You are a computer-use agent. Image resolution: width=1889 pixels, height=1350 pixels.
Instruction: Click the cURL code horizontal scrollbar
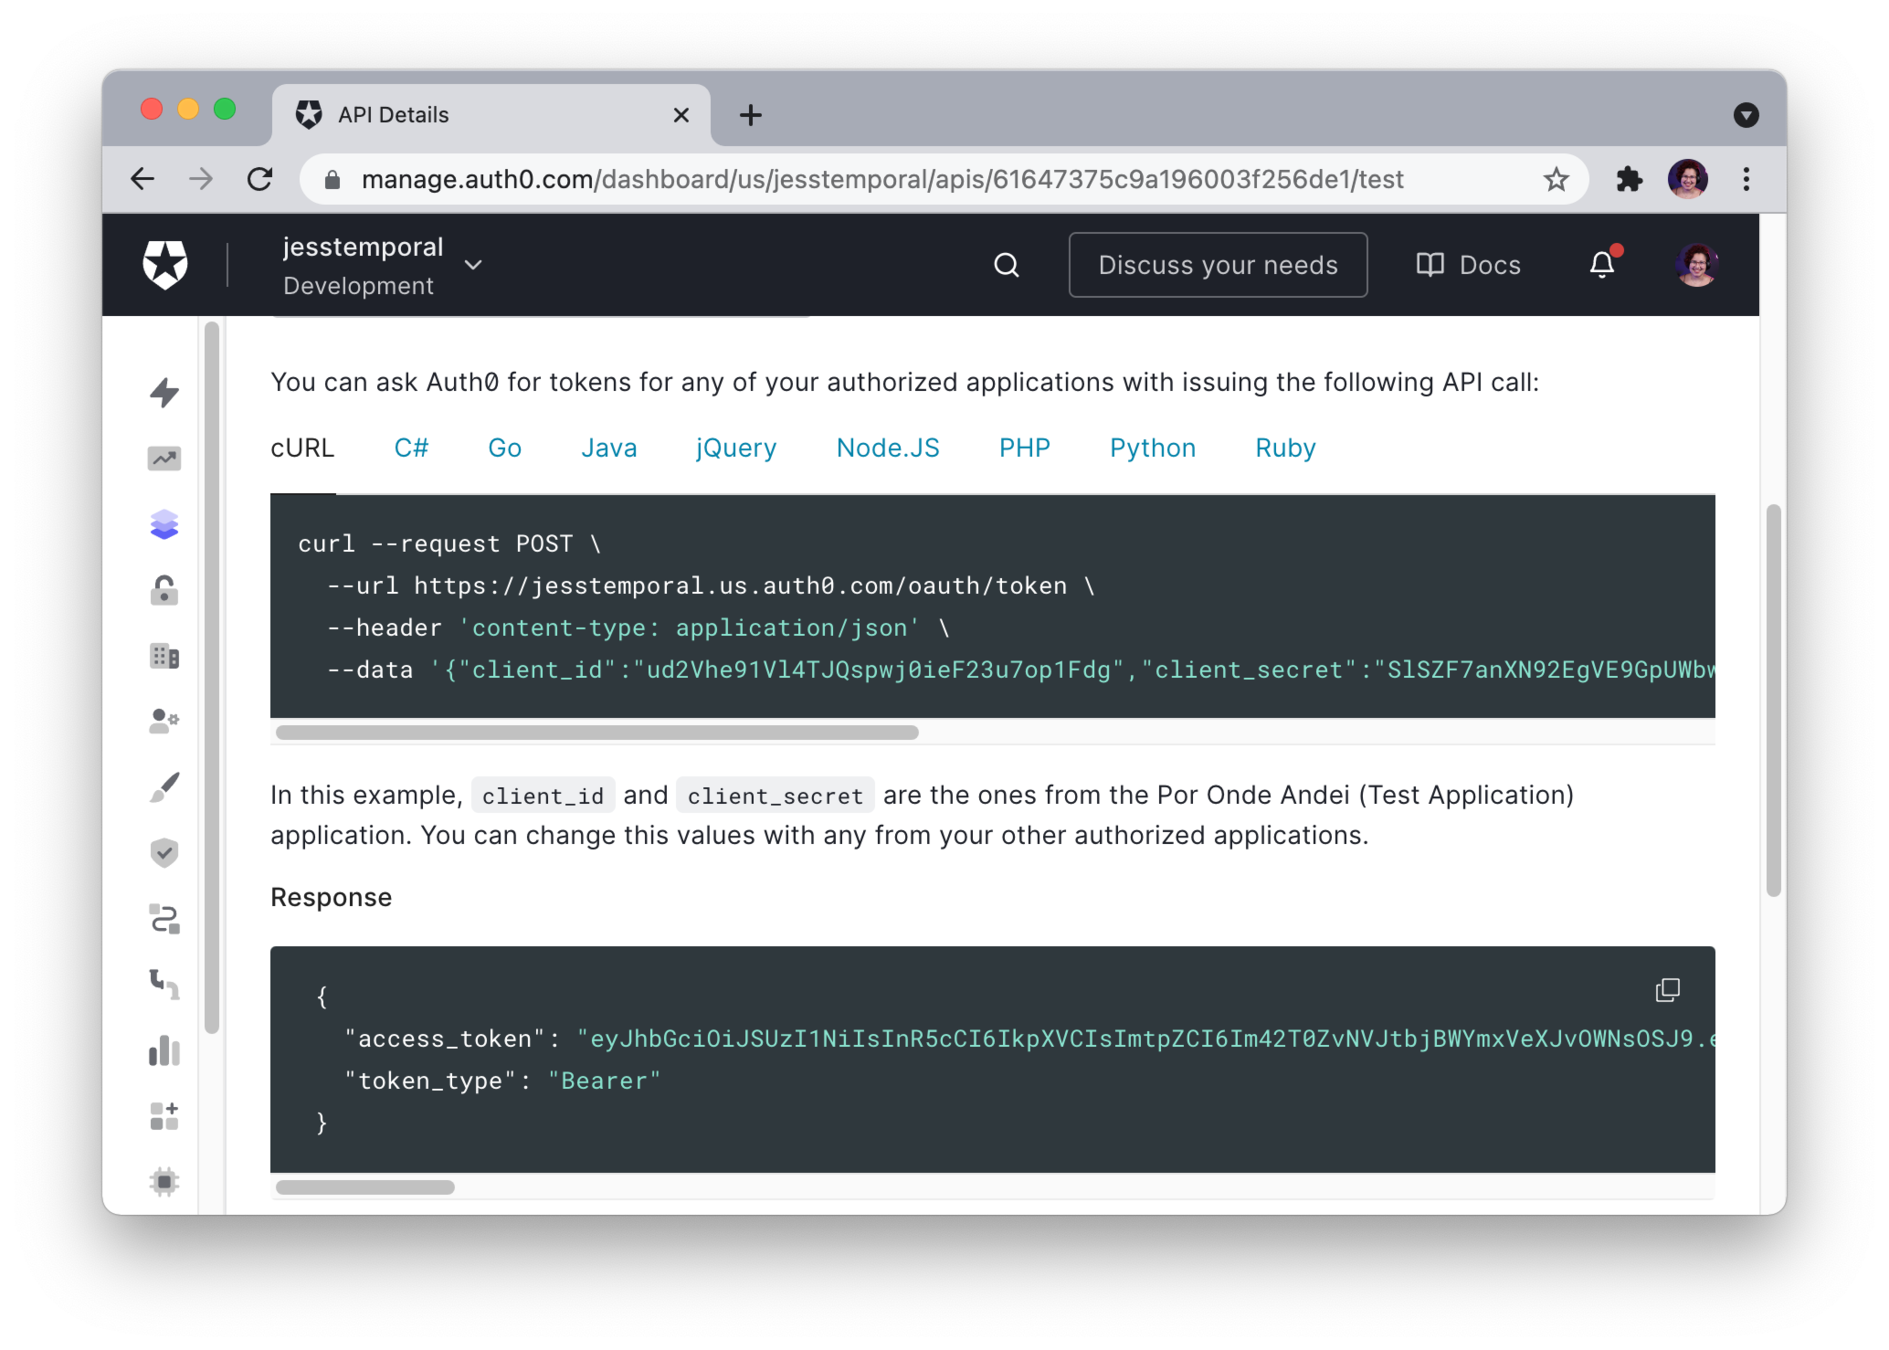pos(597,732)
